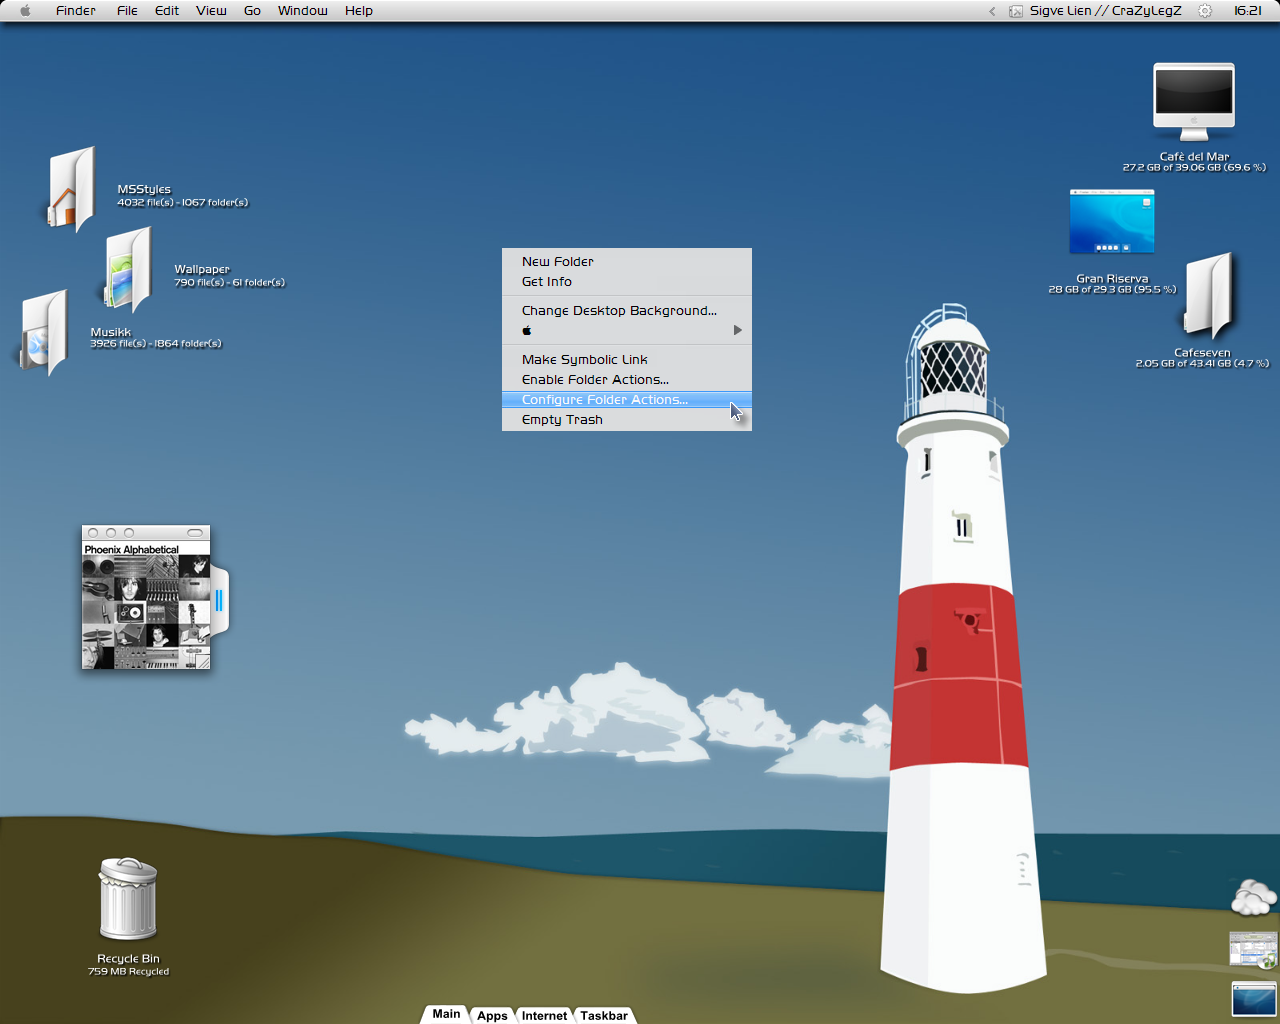Open the Apple logo menu in menu bar

tap(25, 11)
